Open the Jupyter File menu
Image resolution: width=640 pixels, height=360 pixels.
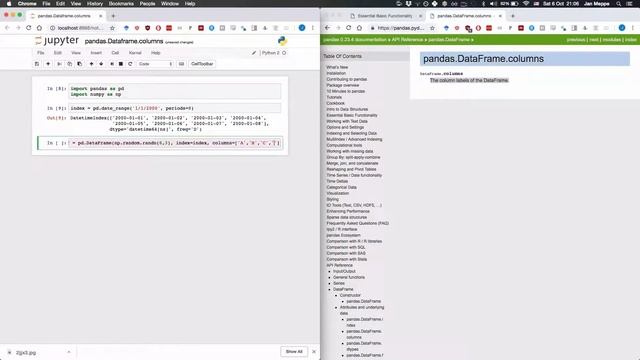click(40, 53)
